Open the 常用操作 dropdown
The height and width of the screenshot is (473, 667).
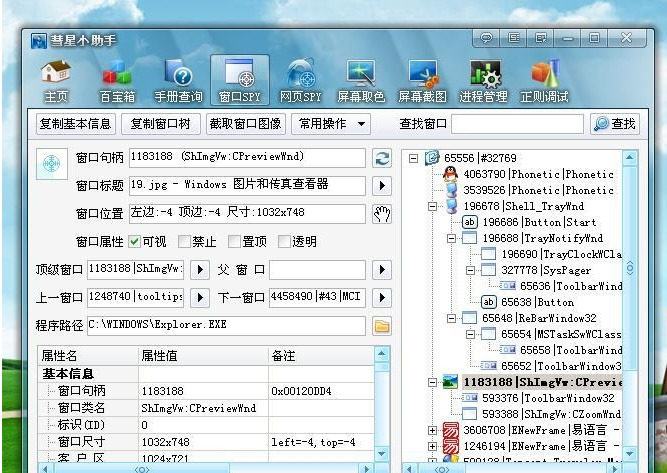coord(331,124)
